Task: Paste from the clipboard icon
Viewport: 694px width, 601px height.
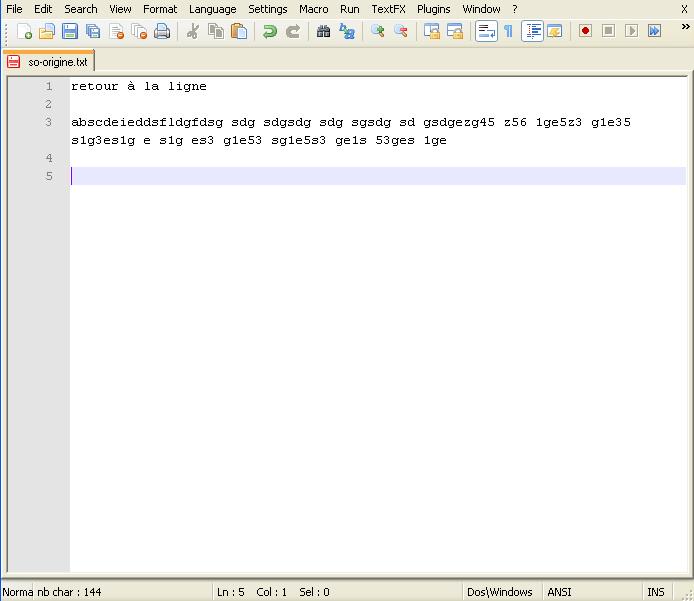Action: tap(239, 31)
